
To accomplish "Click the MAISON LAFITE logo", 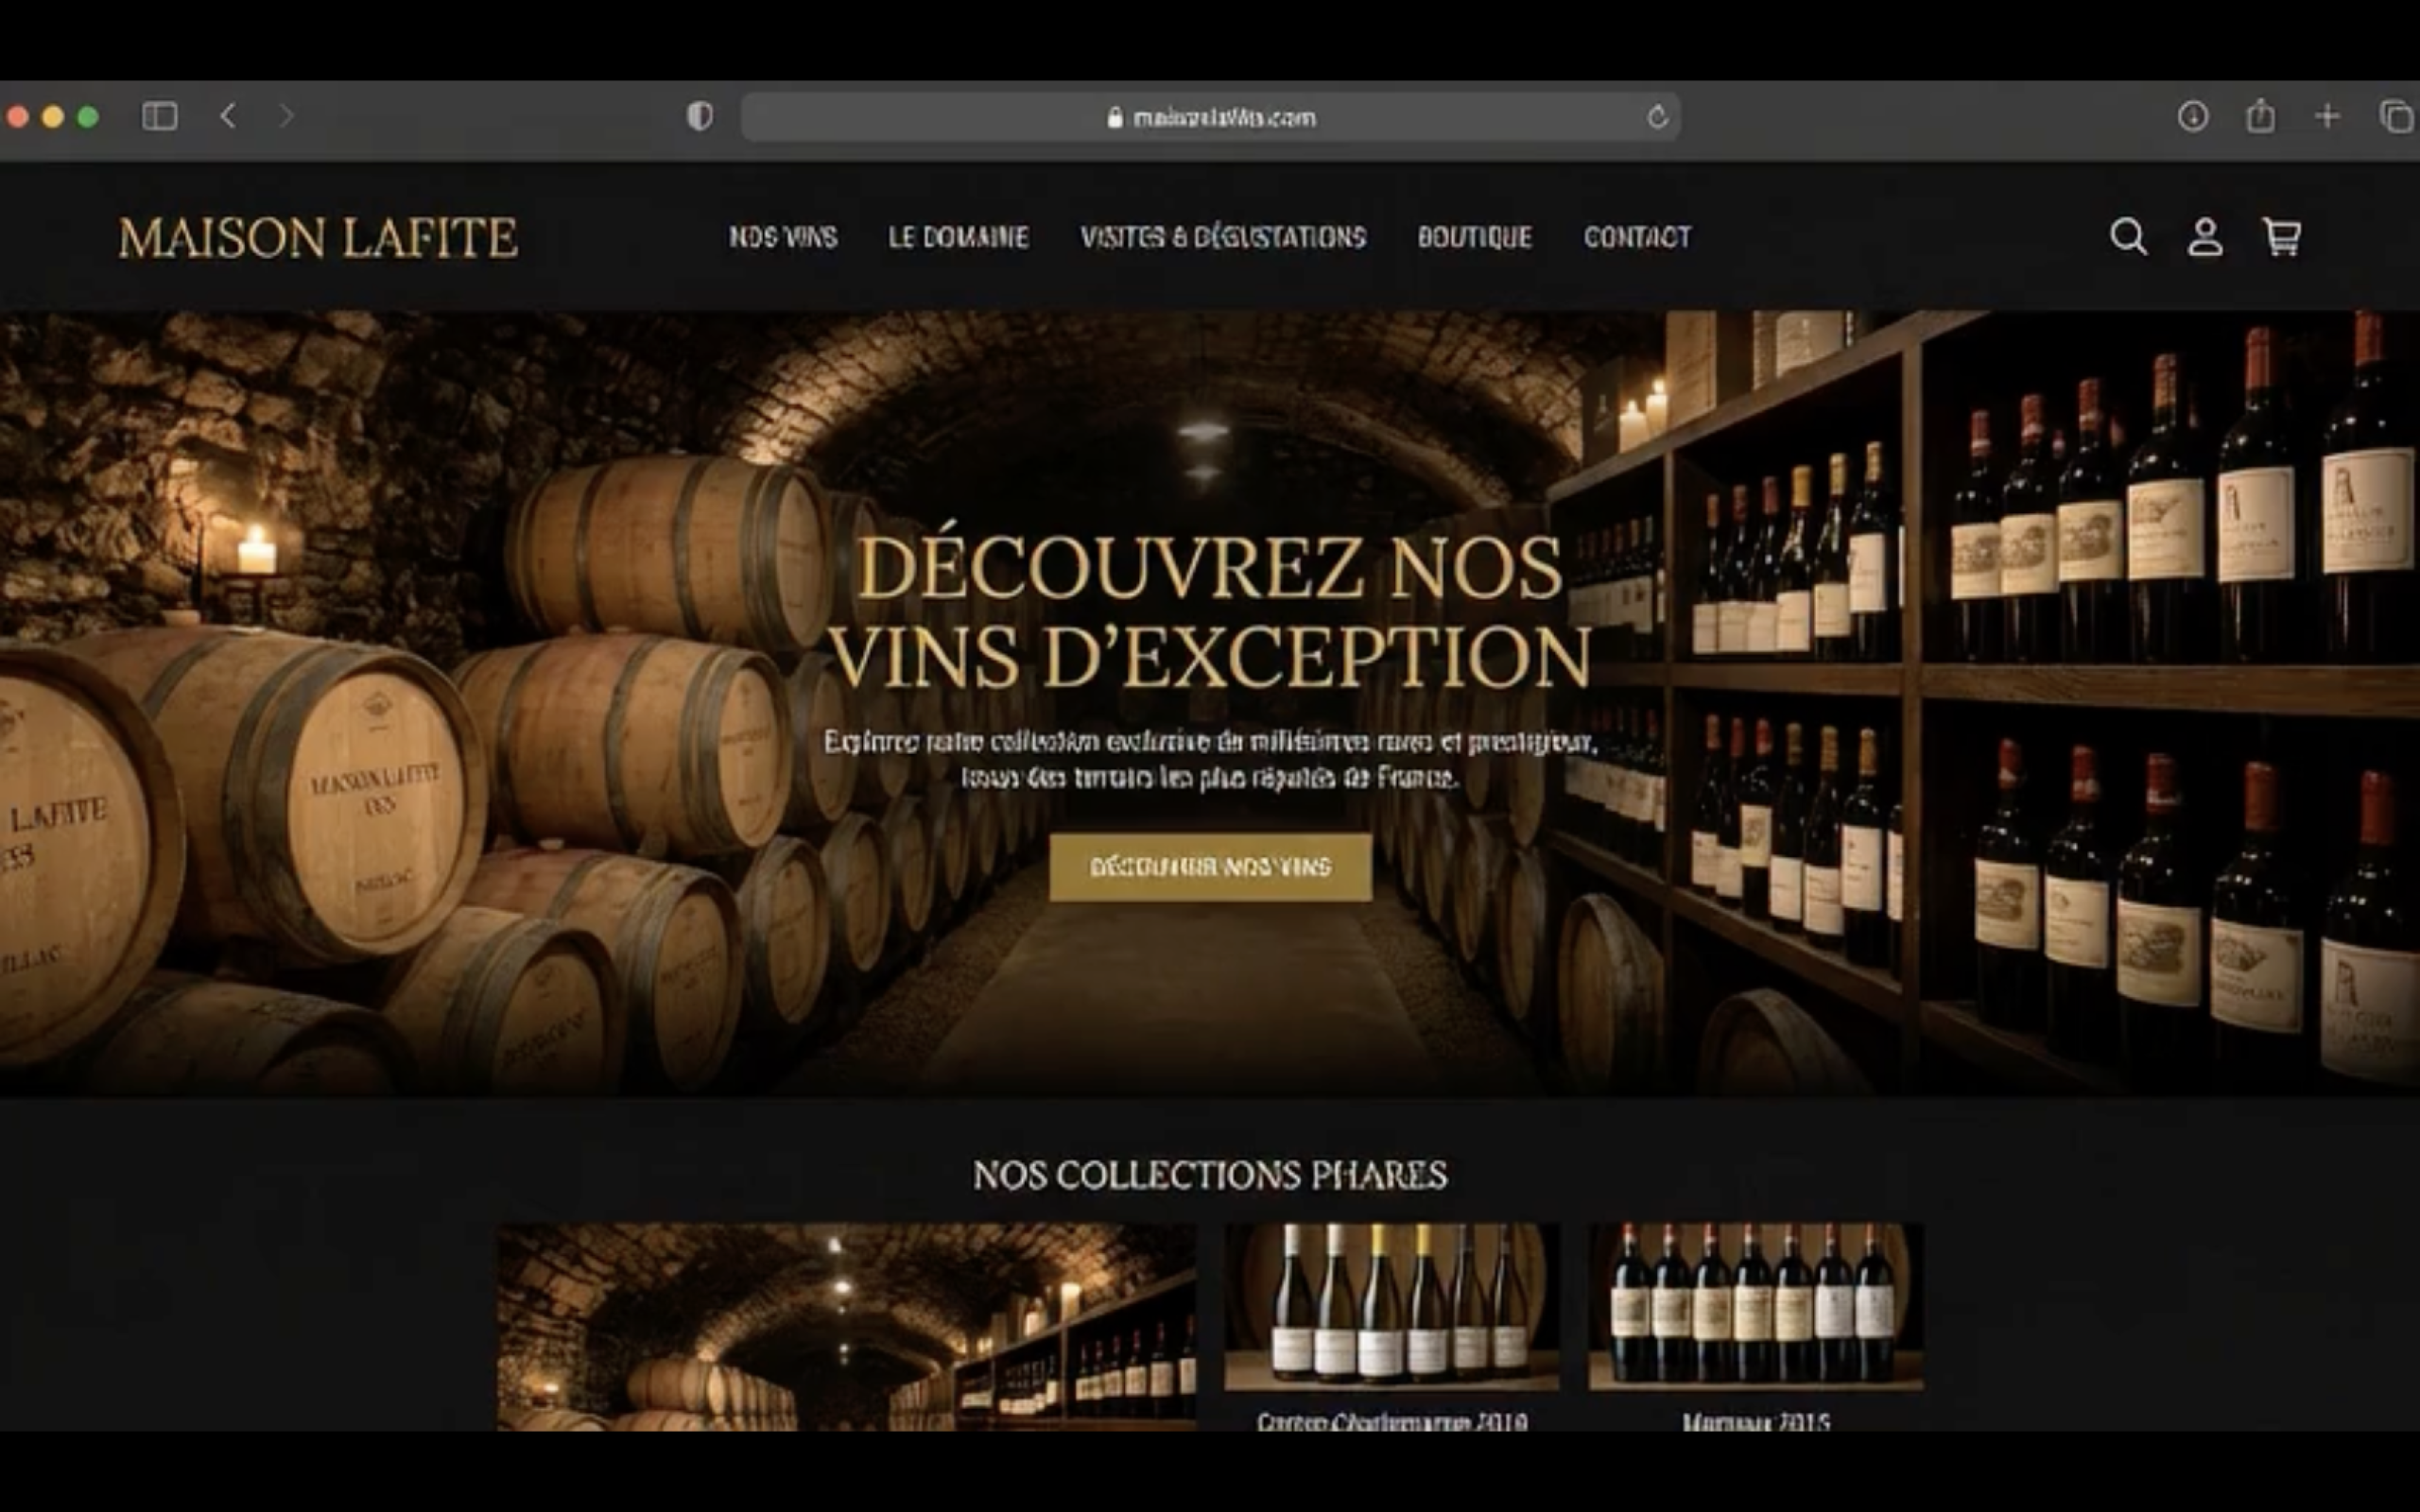I will click(x=318, y=238).
